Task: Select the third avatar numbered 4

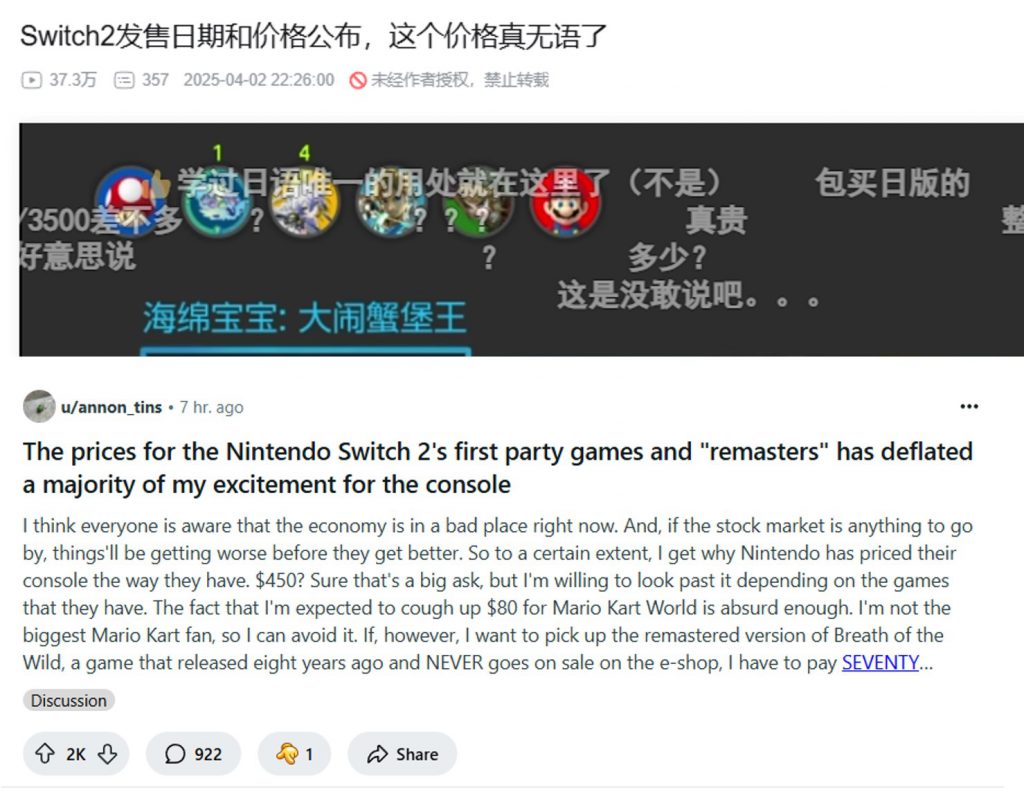Action: point(304,202)
